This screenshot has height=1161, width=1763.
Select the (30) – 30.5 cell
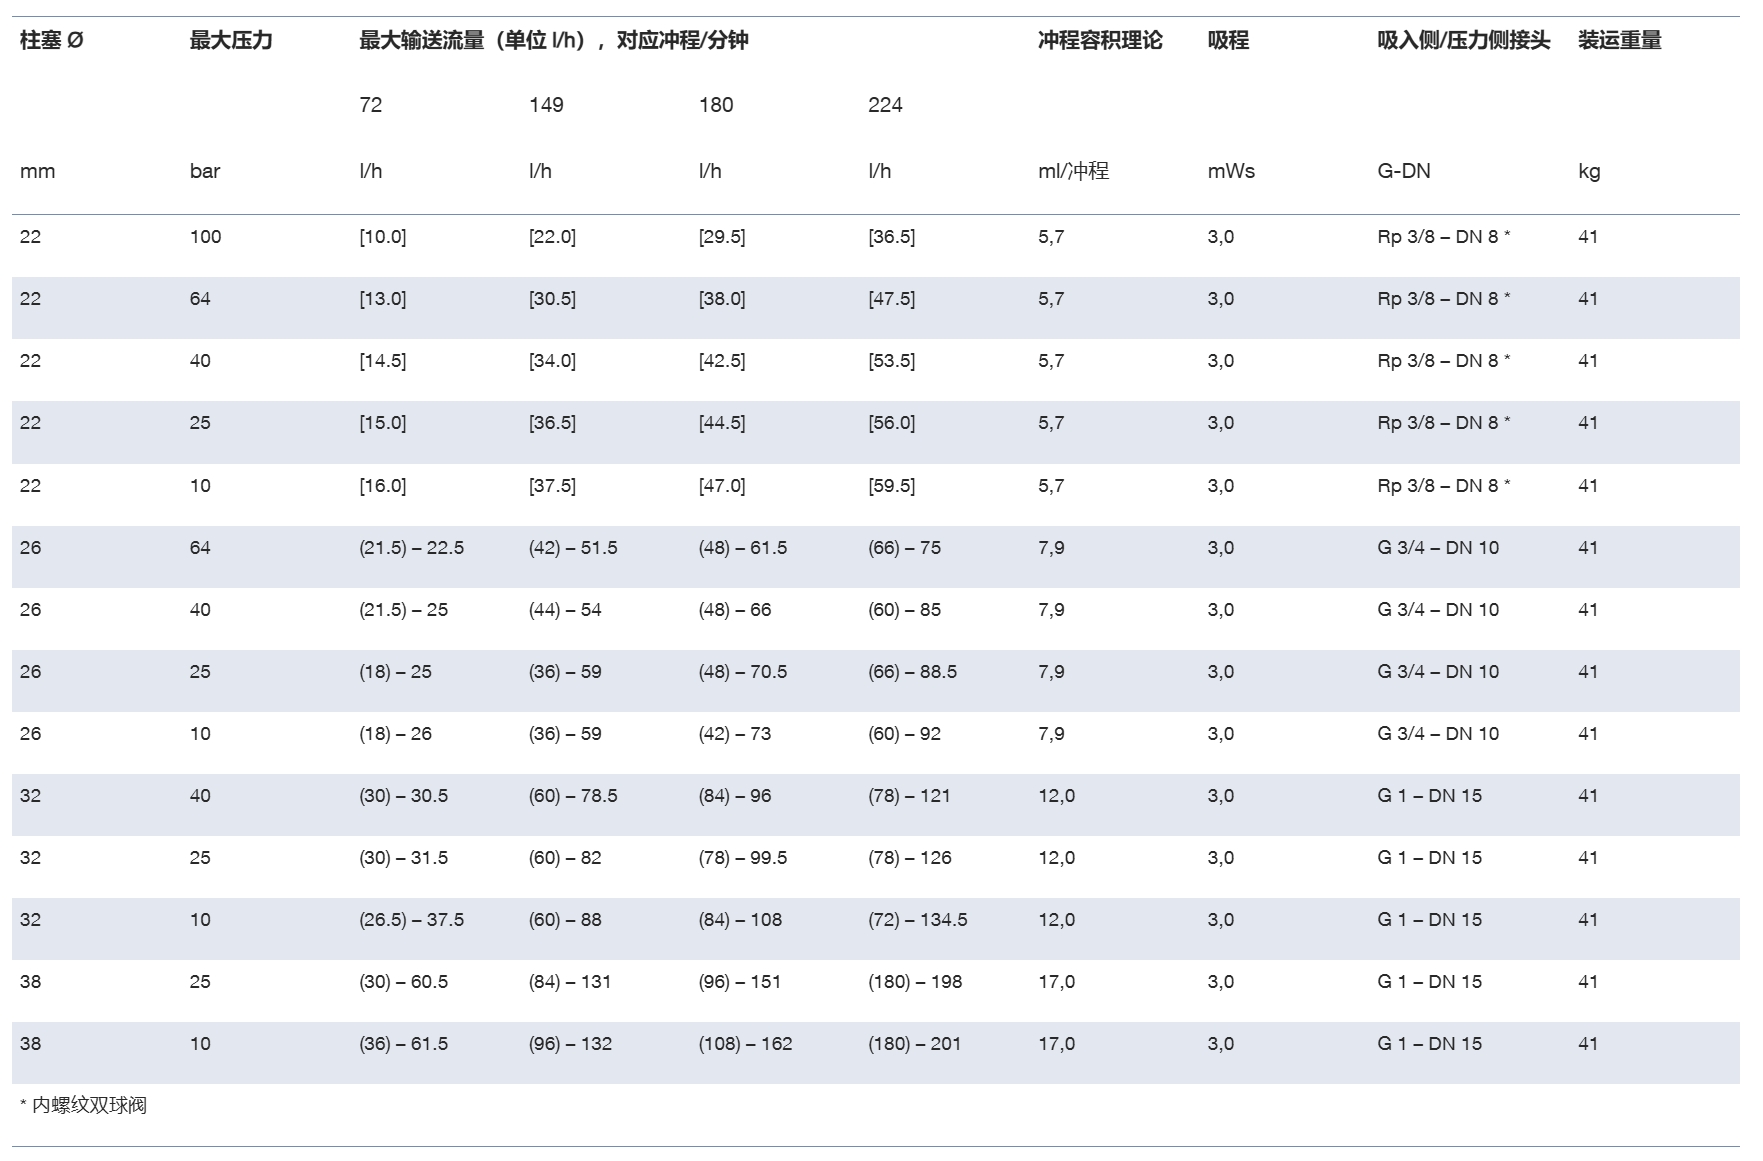(404, 796)
